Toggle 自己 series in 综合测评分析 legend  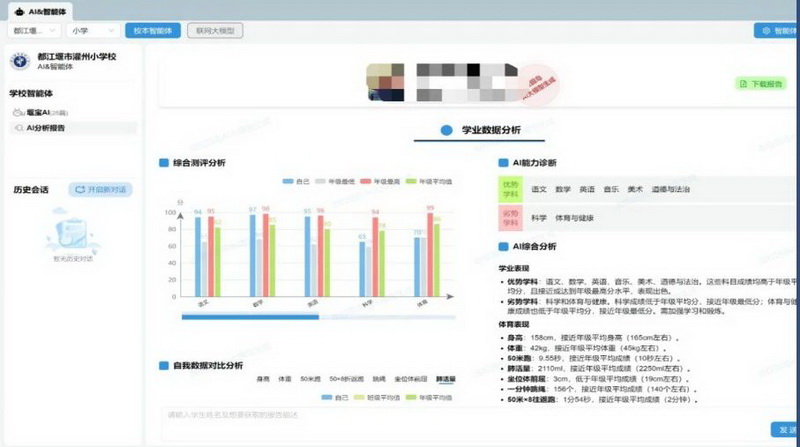[x=295, y=182]
